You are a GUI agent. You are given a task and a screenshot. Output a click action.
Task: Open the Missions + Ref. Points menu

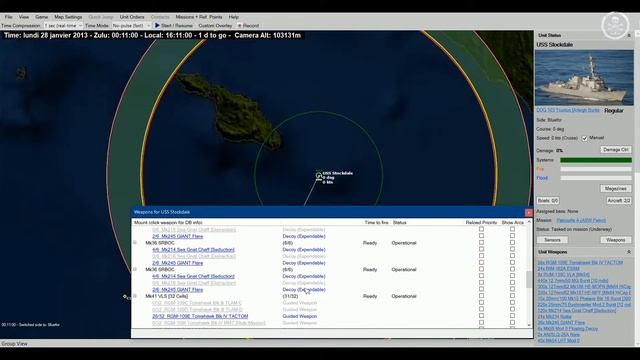199,17
